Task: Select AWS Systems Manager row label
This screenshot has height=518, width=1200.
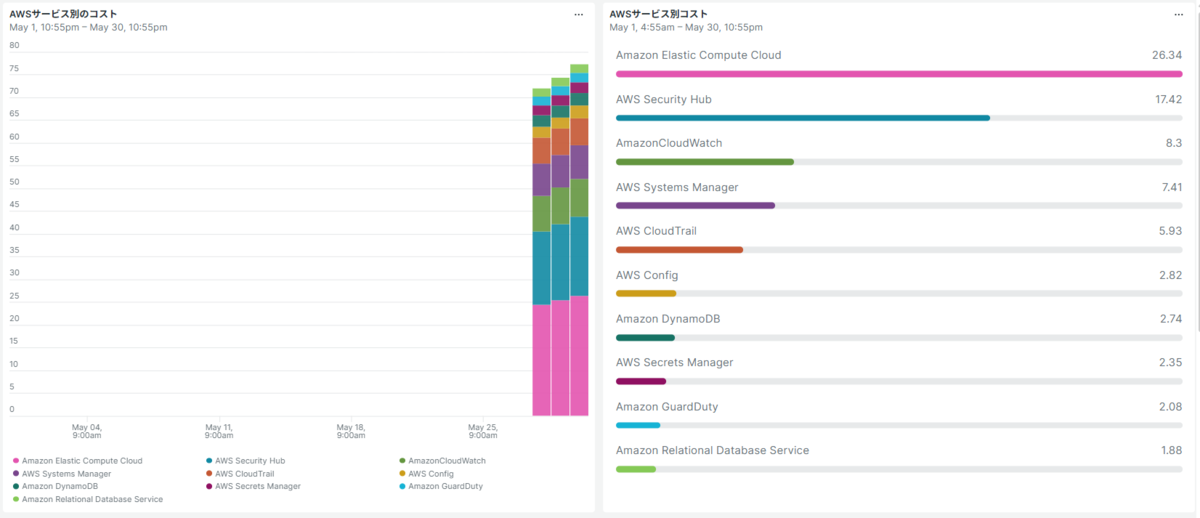Action: [677, 188]
